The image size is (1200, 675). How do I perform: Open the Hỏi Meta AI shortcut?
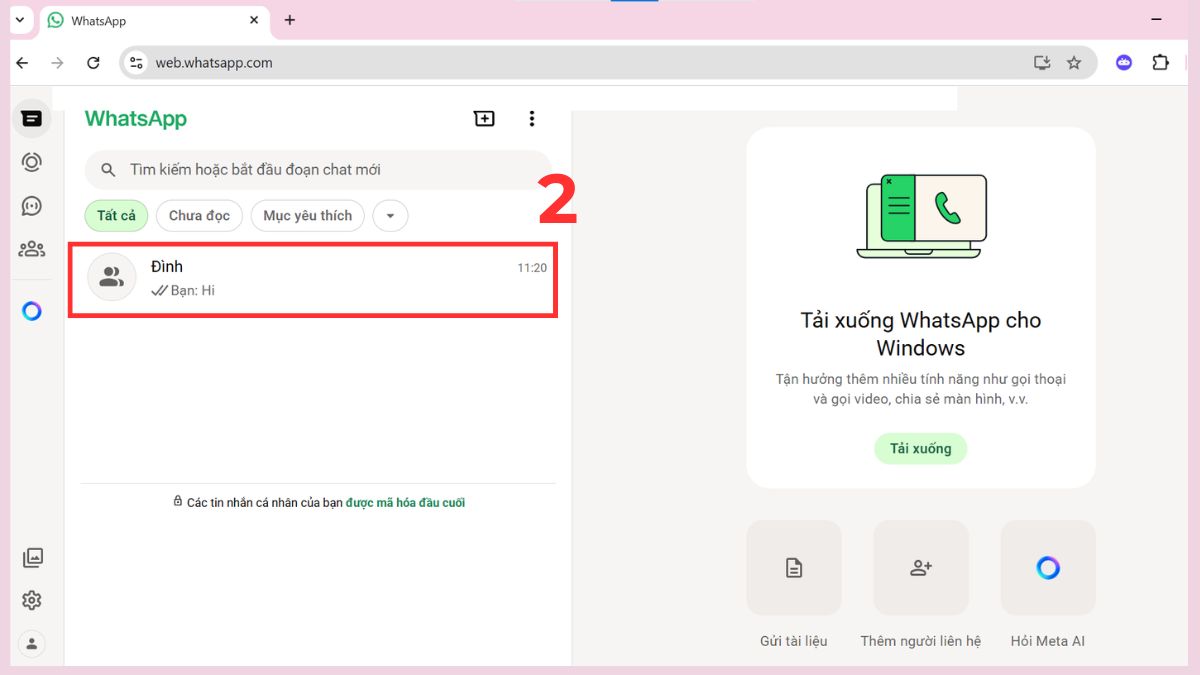[1047, 567]
